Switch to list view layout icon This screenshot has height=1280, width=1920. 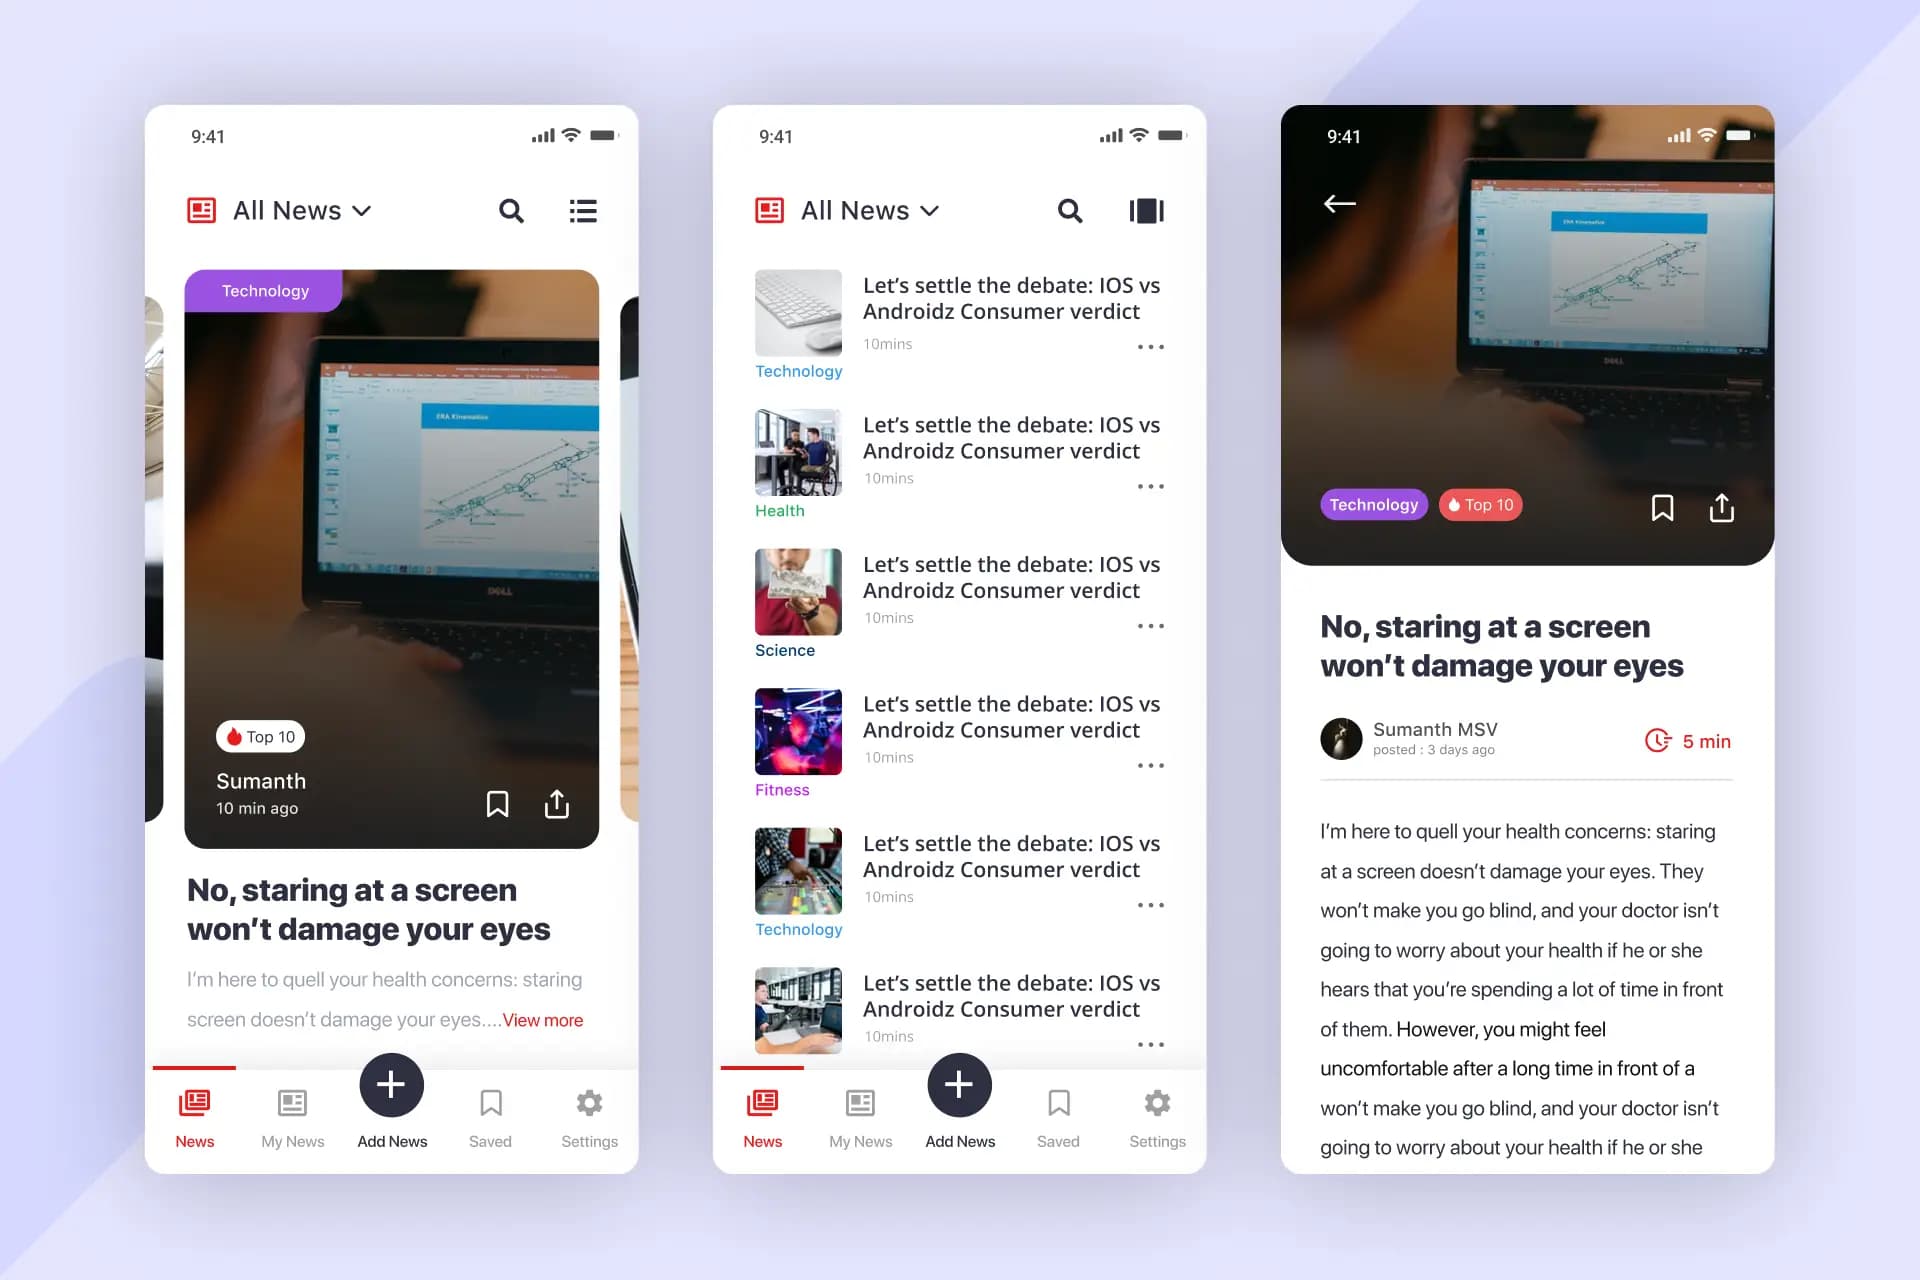(583, 211)
